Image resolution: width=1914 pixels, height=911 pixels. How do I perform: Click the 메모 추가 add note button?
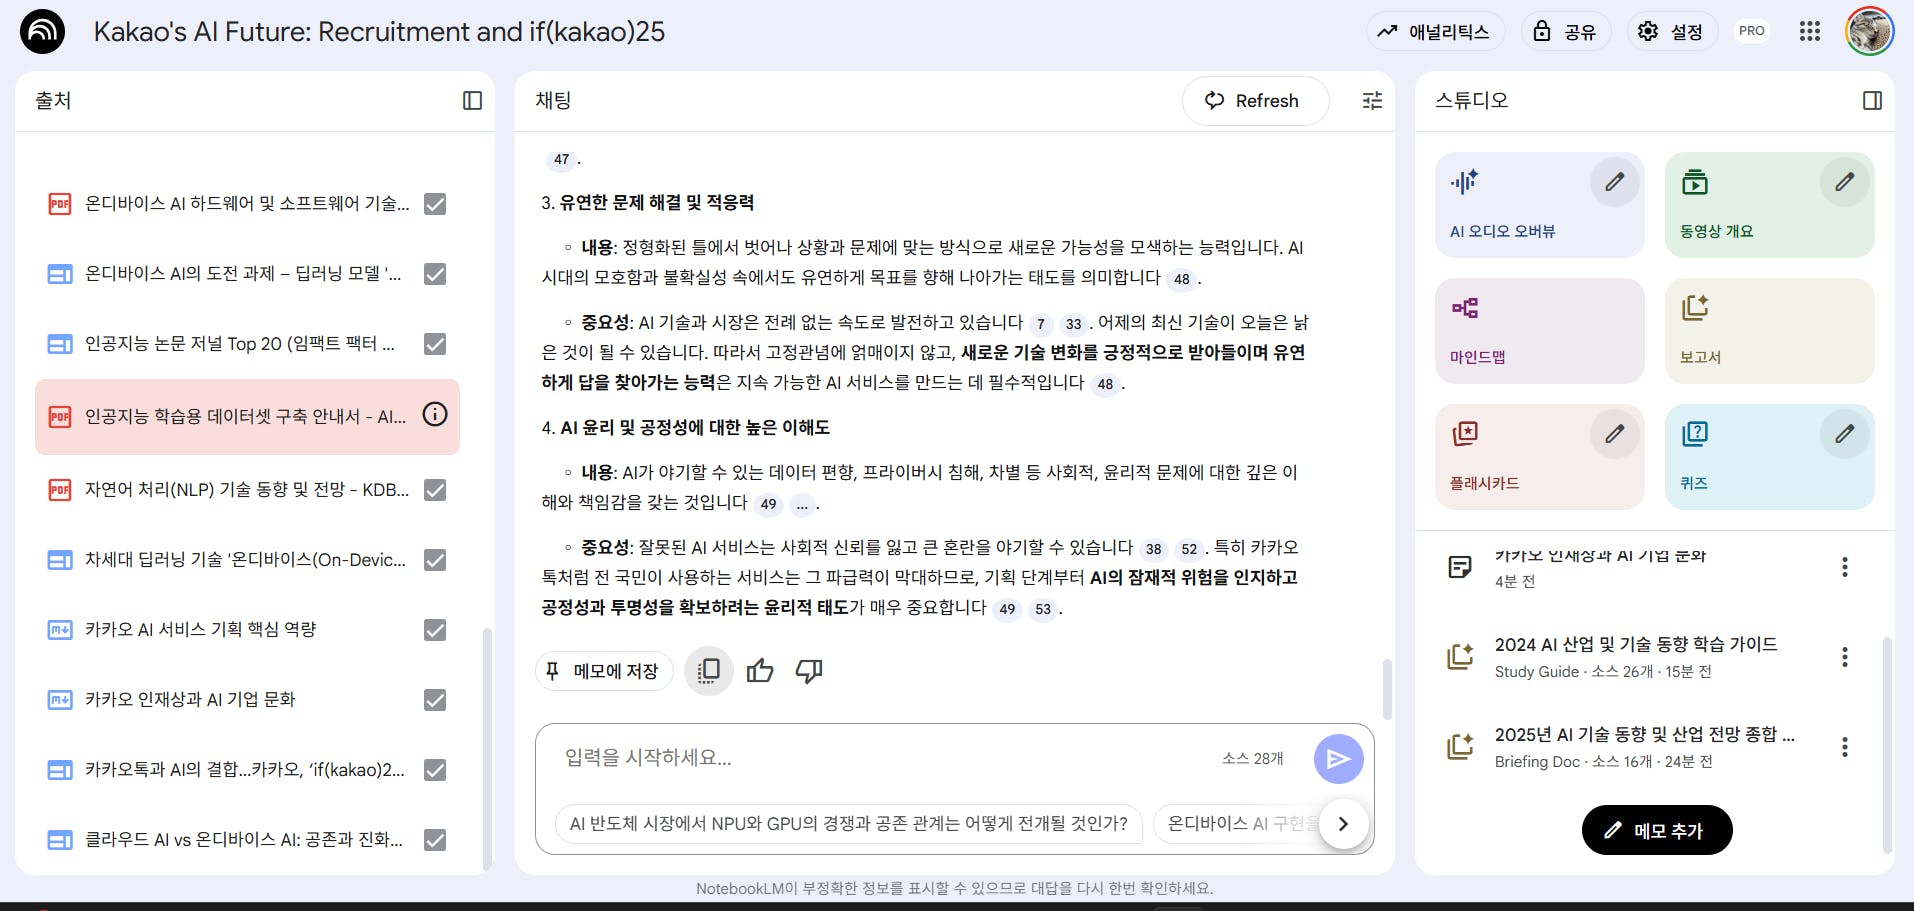click(x=1656, y=830)
